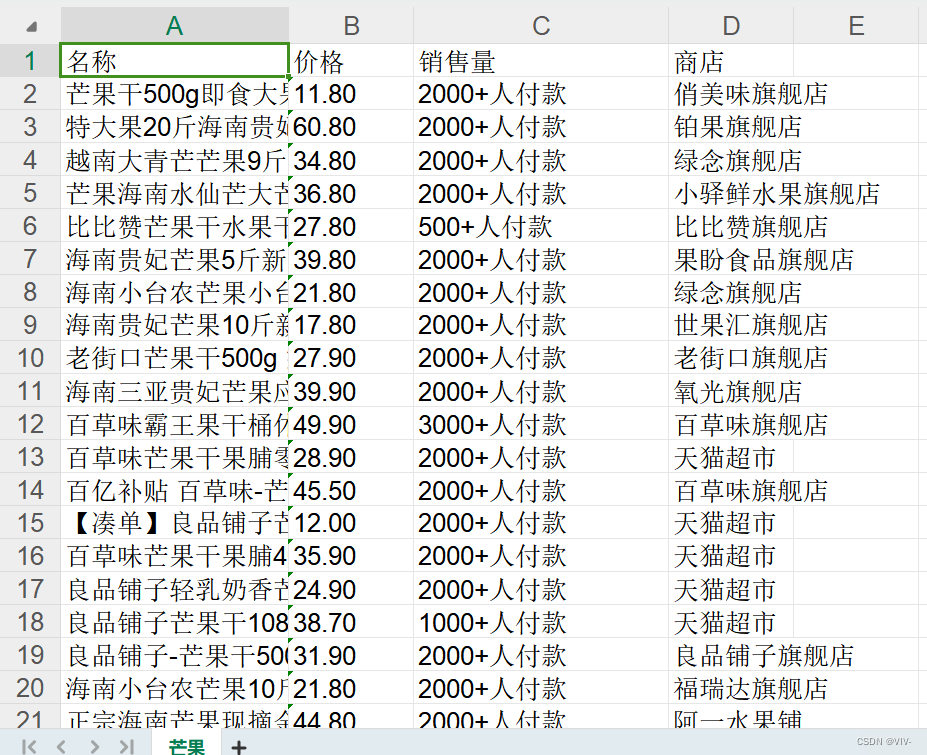927x755 pixels.
Task: Select the 老街口芒果干500g name cell
Action: tap(174, 358)
